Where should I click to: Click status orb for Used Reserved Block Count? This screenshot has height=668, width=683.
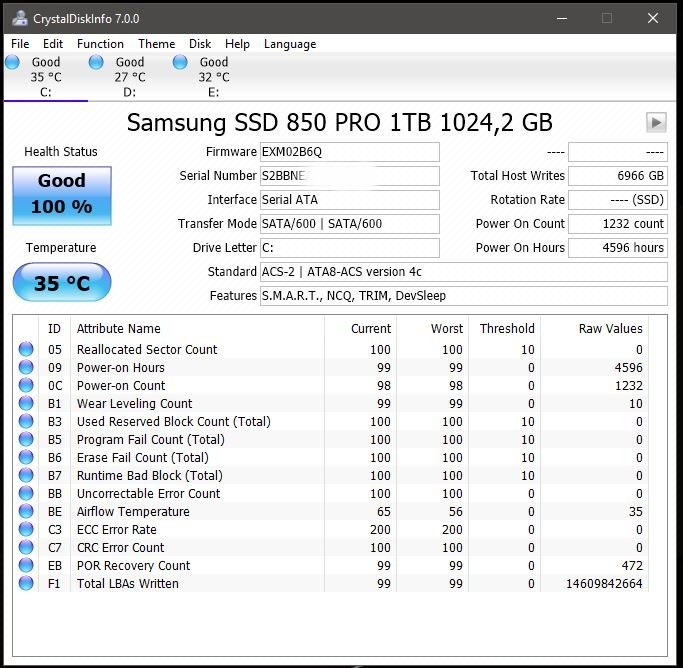26,421
